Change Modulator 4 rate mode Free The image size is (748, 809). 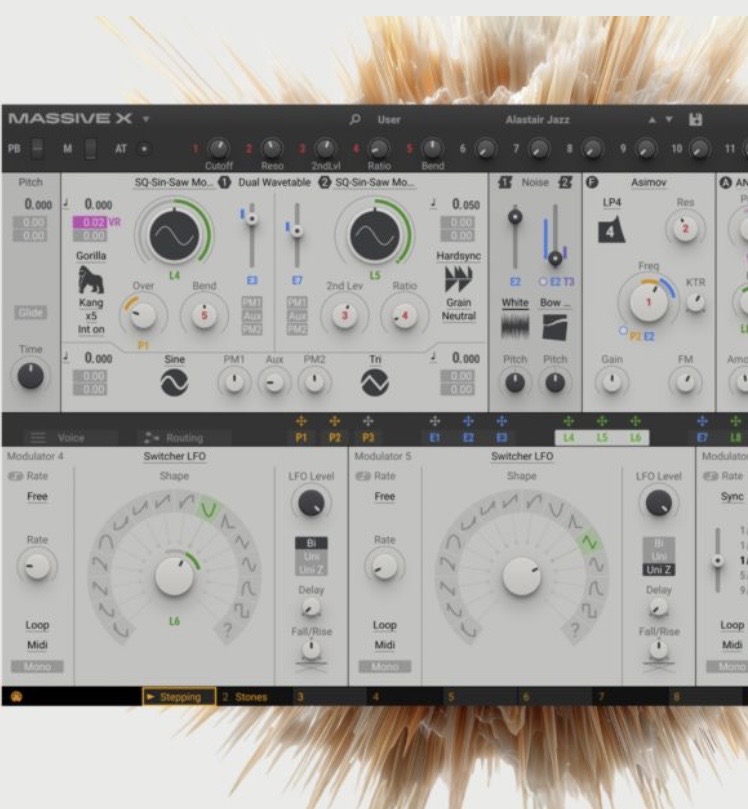[x=37, y=496]
